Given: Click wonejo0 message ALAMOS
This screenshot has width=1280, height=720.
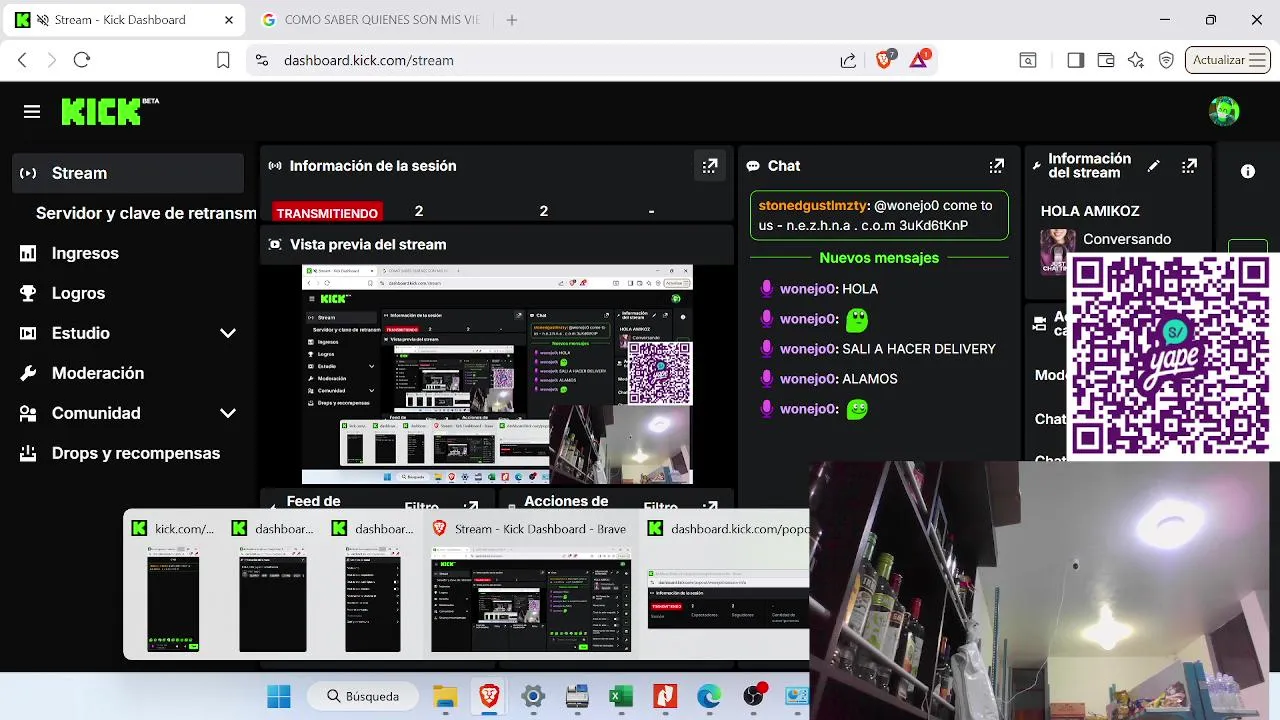Looking at the screenshot, I should [829, 379].
